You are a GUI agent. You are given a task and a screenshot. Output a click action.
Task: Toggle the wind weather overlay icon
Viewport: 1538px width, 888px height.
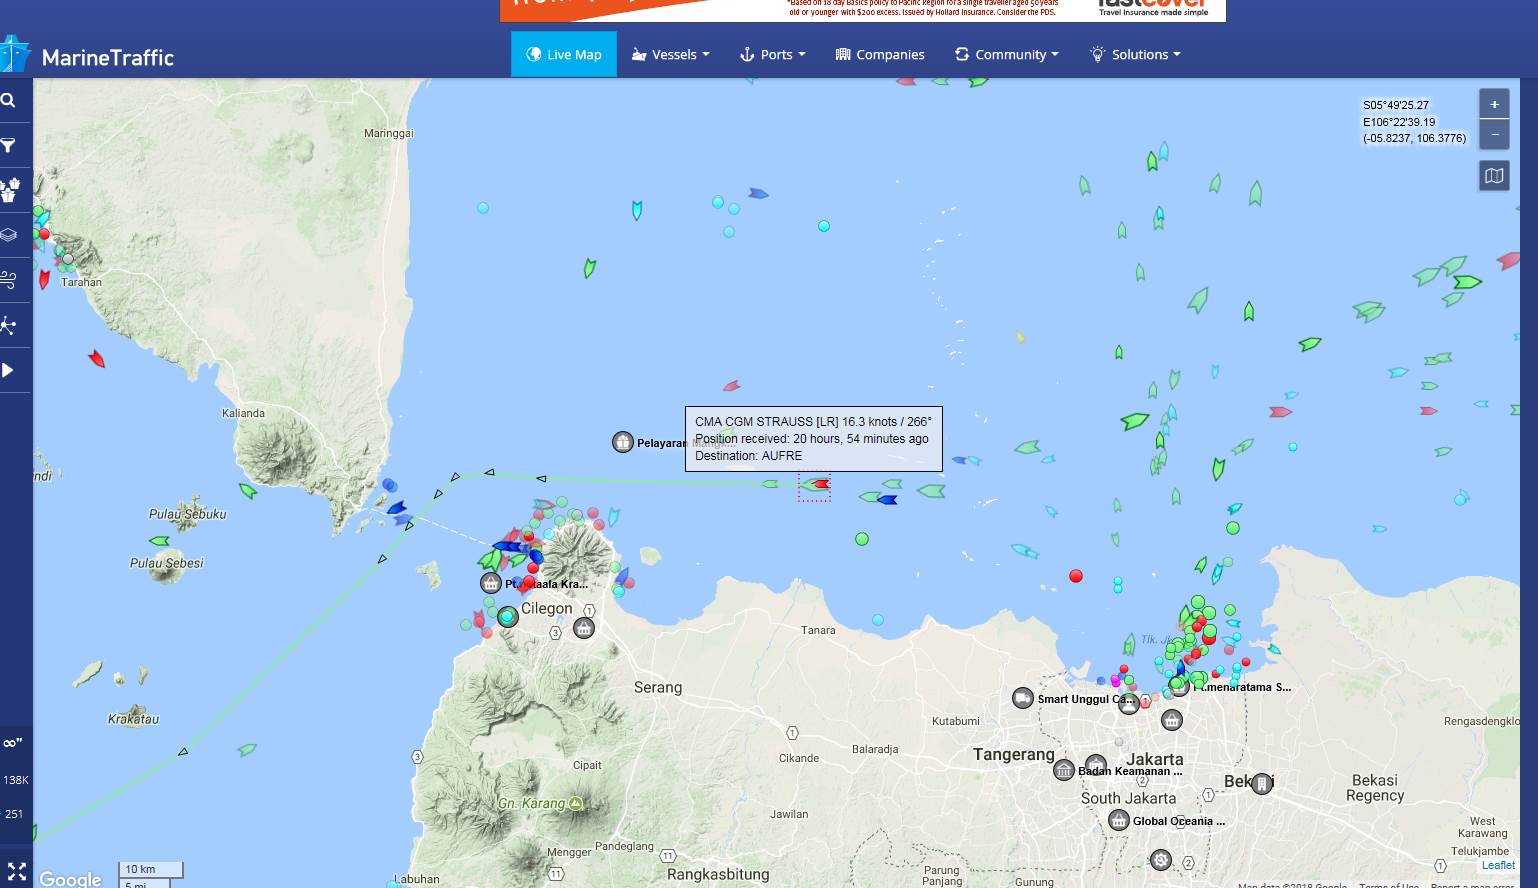point(9,280)
